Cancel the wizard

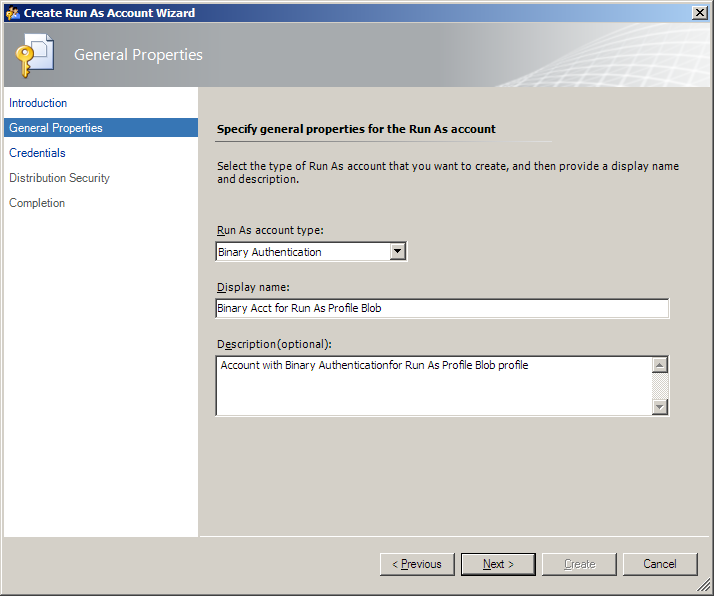(x=660, y=564)
